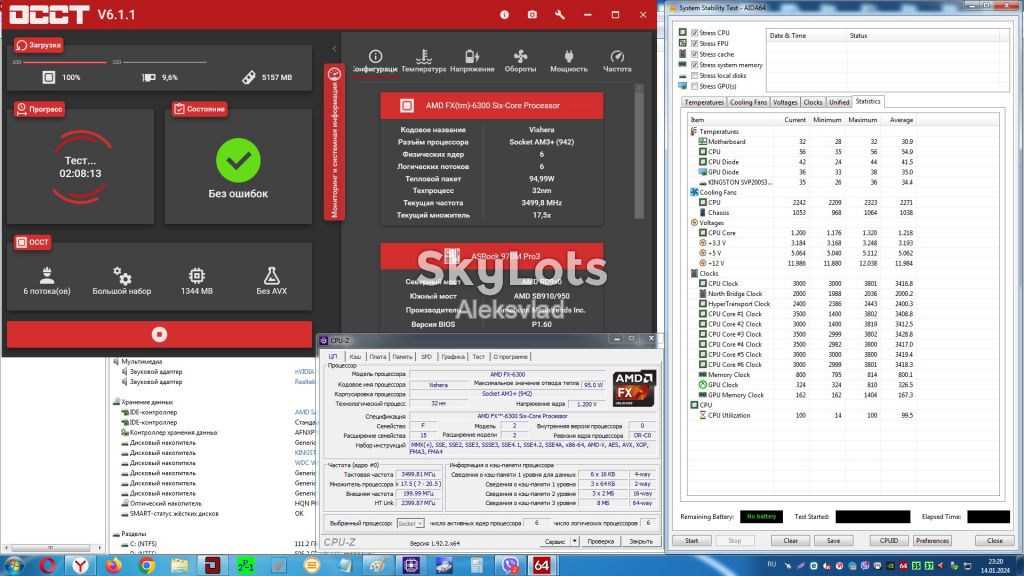Image resolution: width=1024 pixels, height=576 pixels.
Task: Enable Stress GPU(s) in AIDA64
Action: [694, 86]
